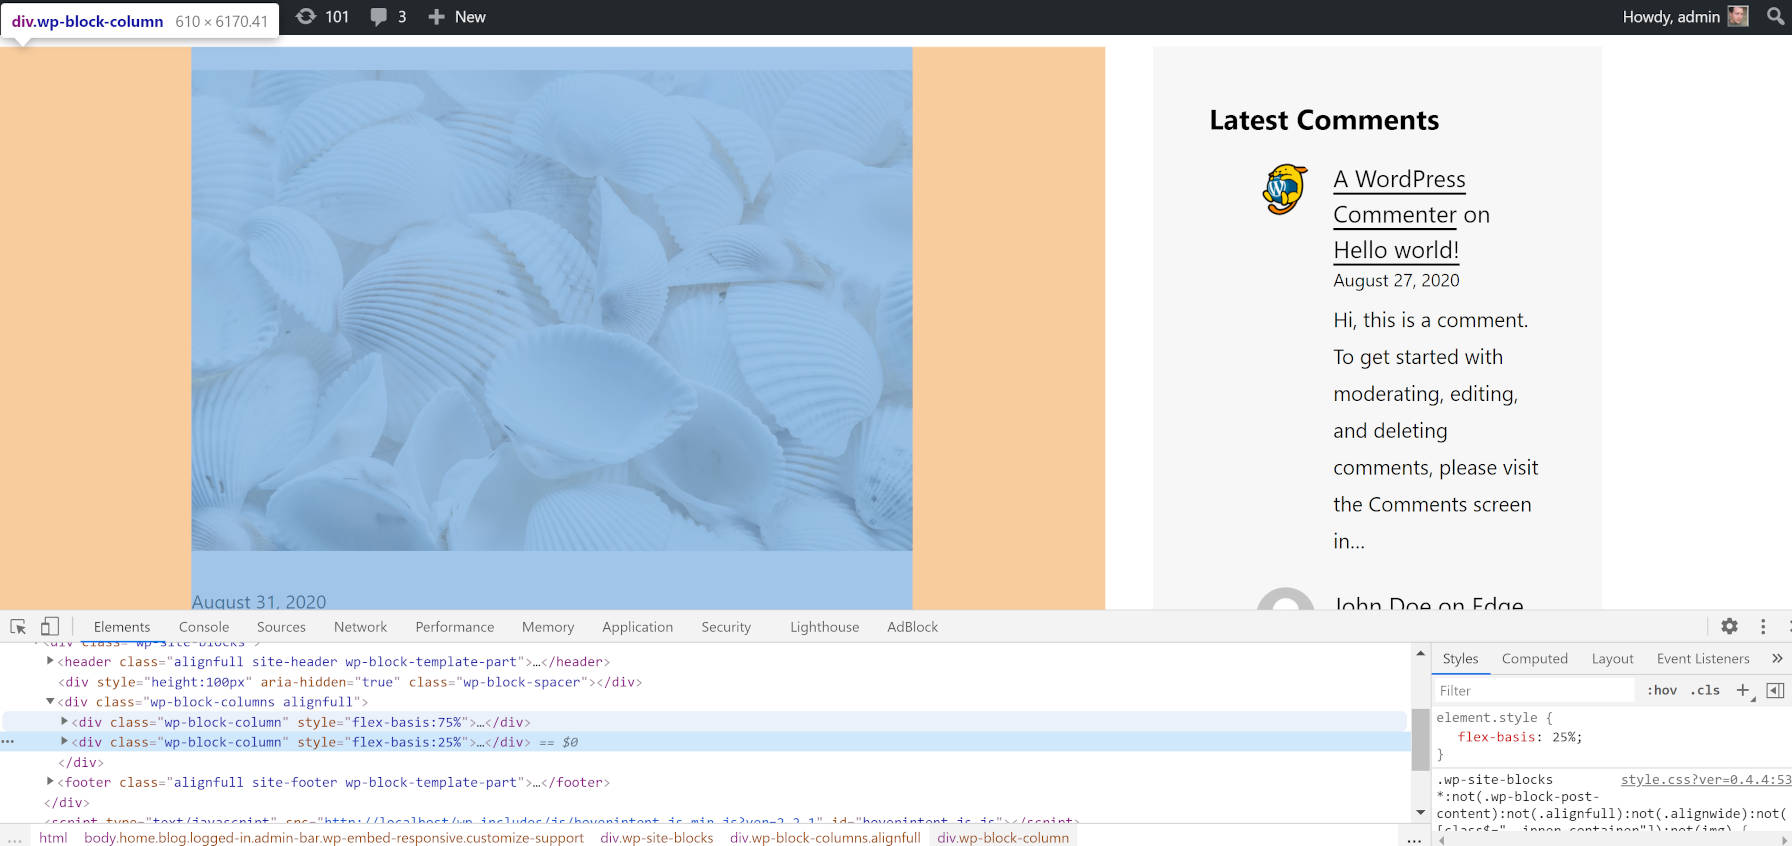Expand the header site-header element node
1792x846 pixels.
(x=50, y=661)
